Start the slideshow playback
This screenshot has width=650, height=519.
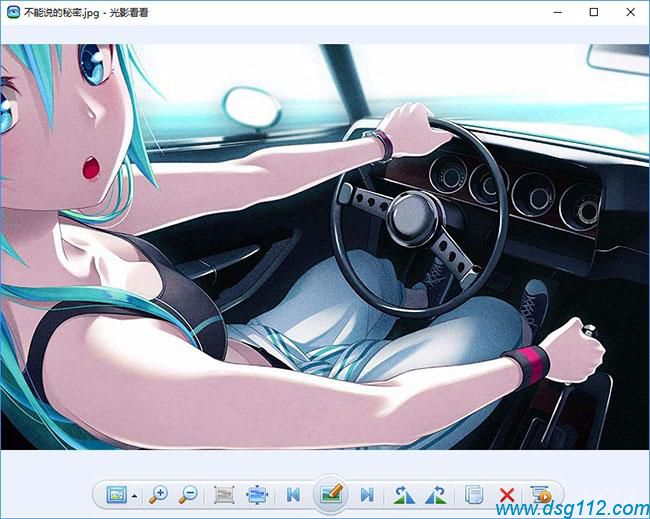pyautogui.click(x=541, y=495)
